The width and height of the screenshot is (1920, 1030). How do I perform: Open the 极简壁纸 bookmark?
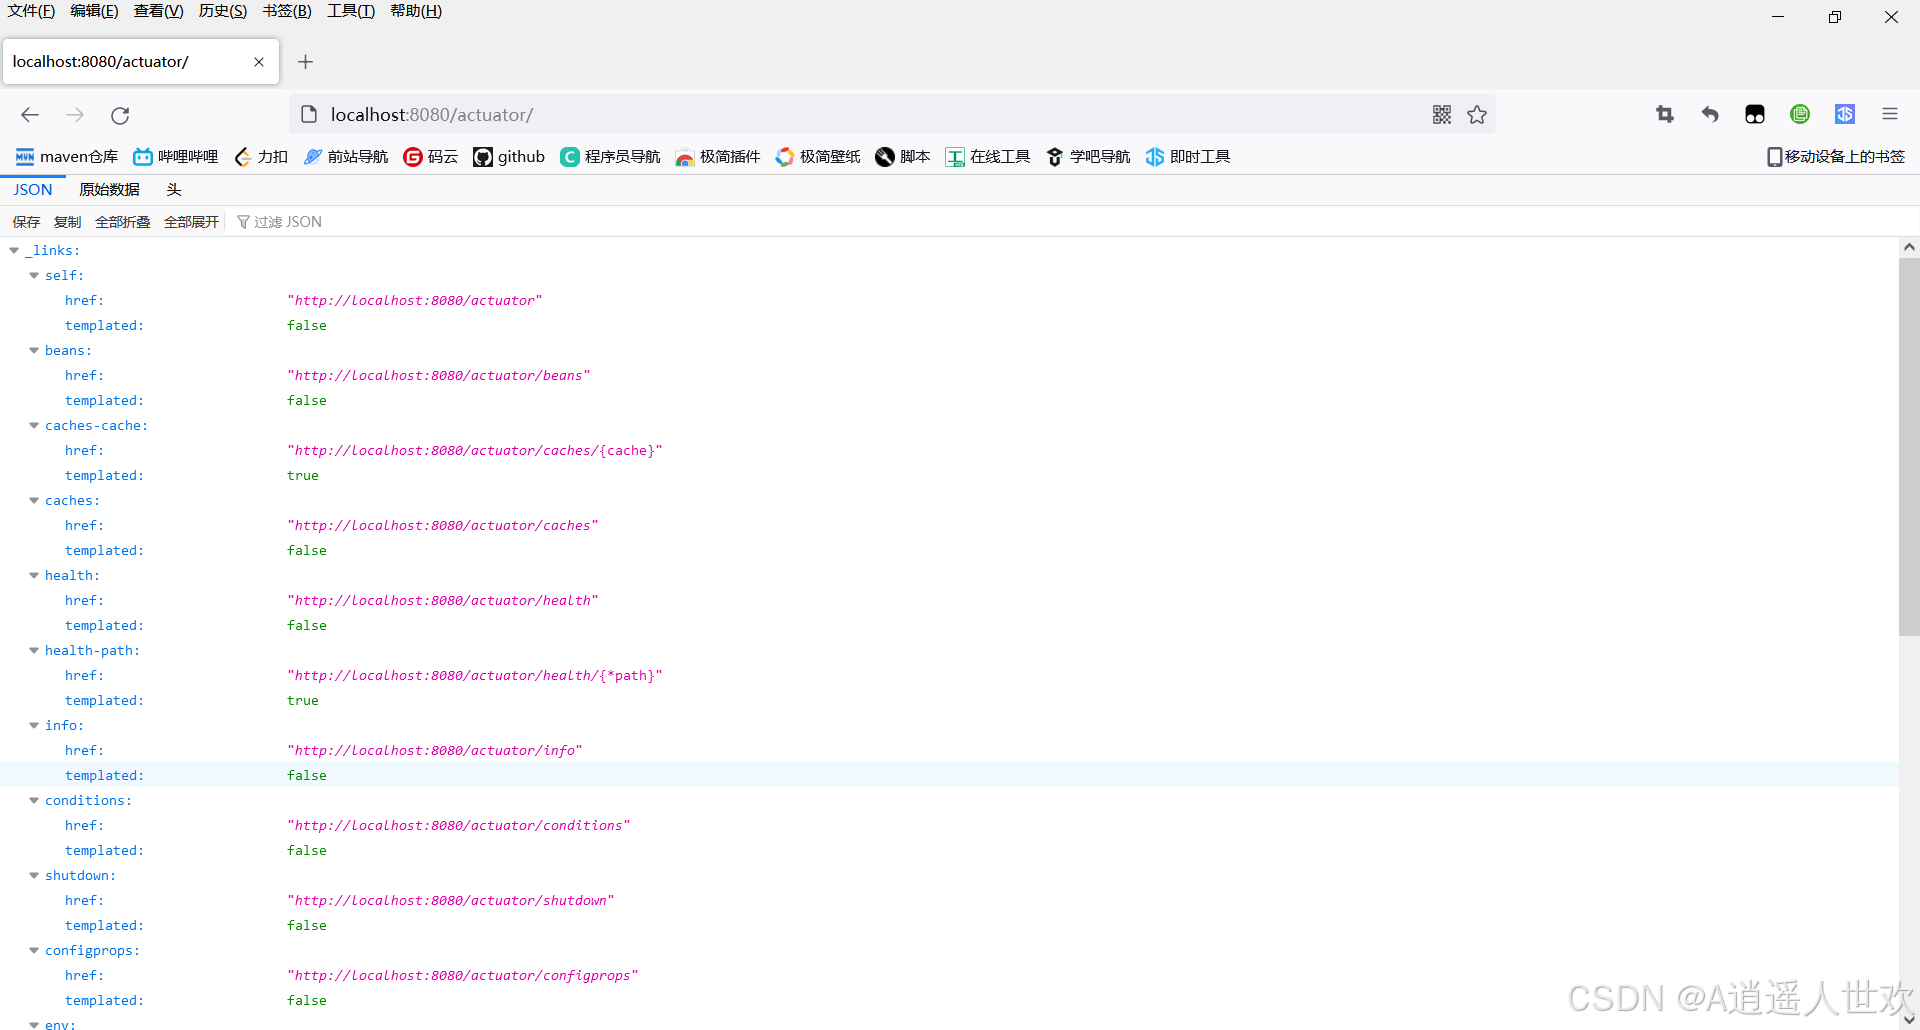point(817,156)
